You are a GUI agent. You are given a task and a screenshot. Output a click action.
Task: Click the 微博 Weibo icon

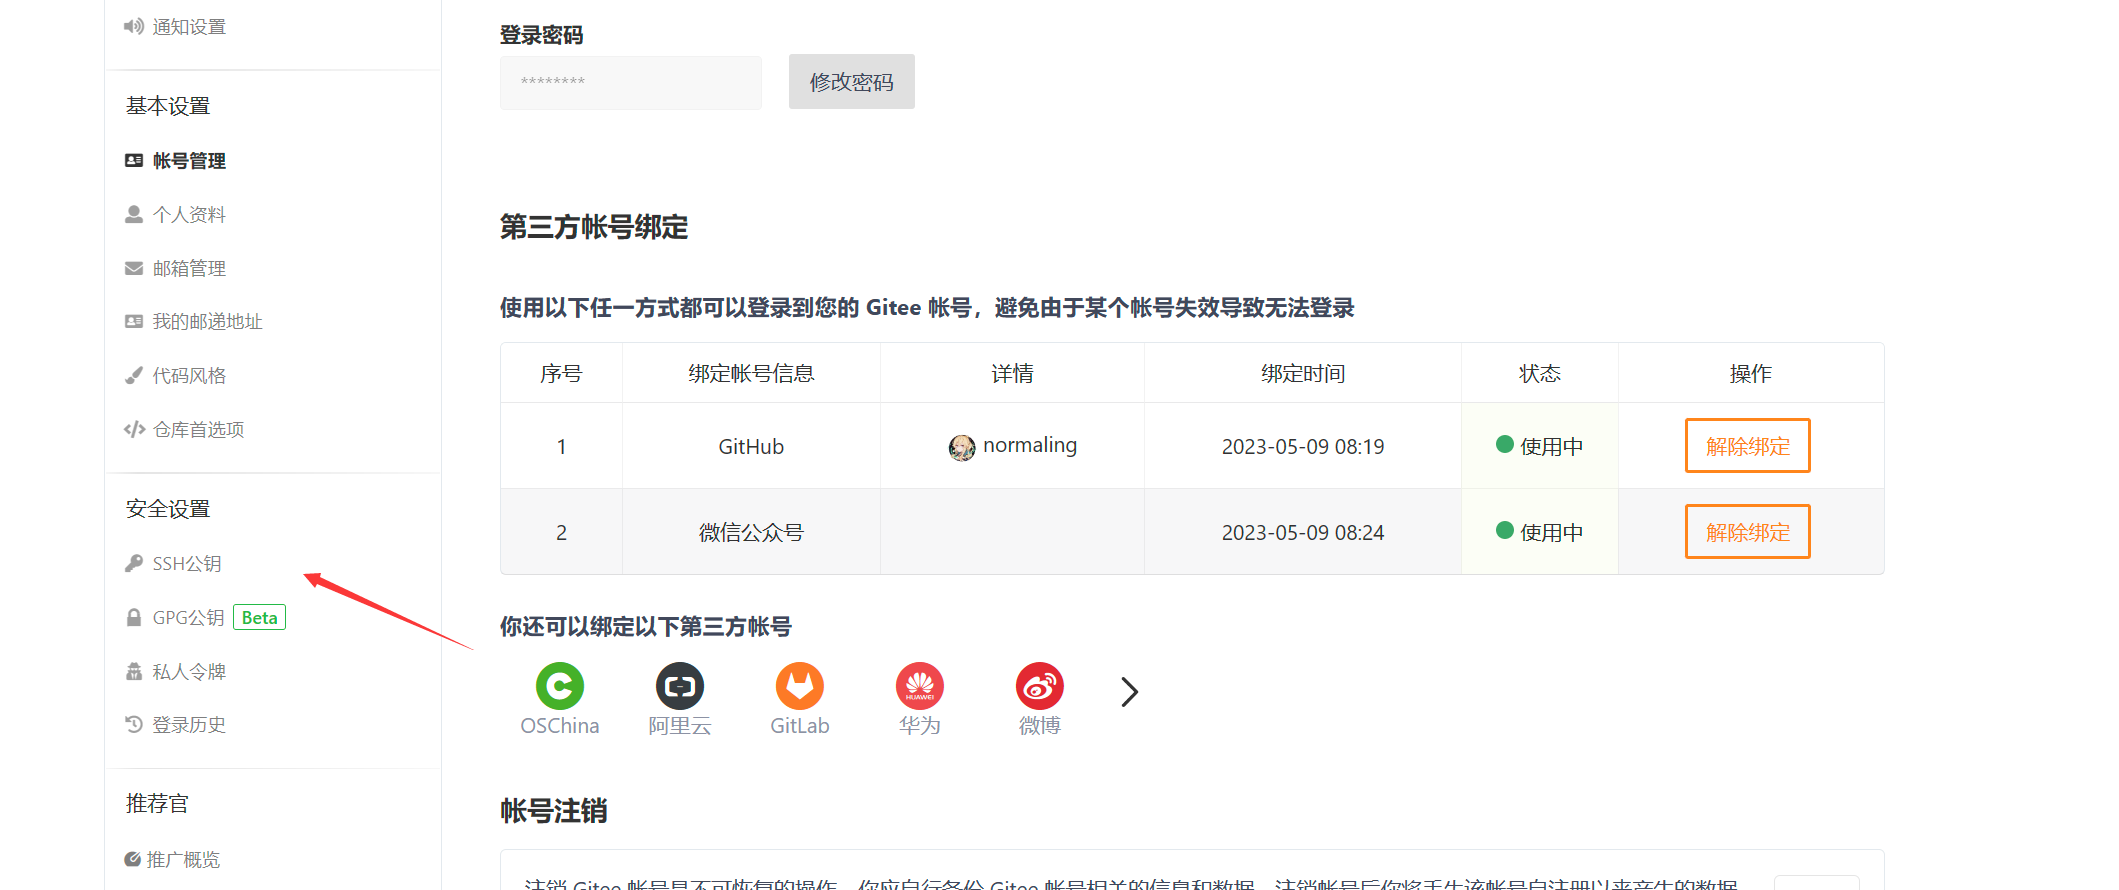click(x=1040, y=686)
